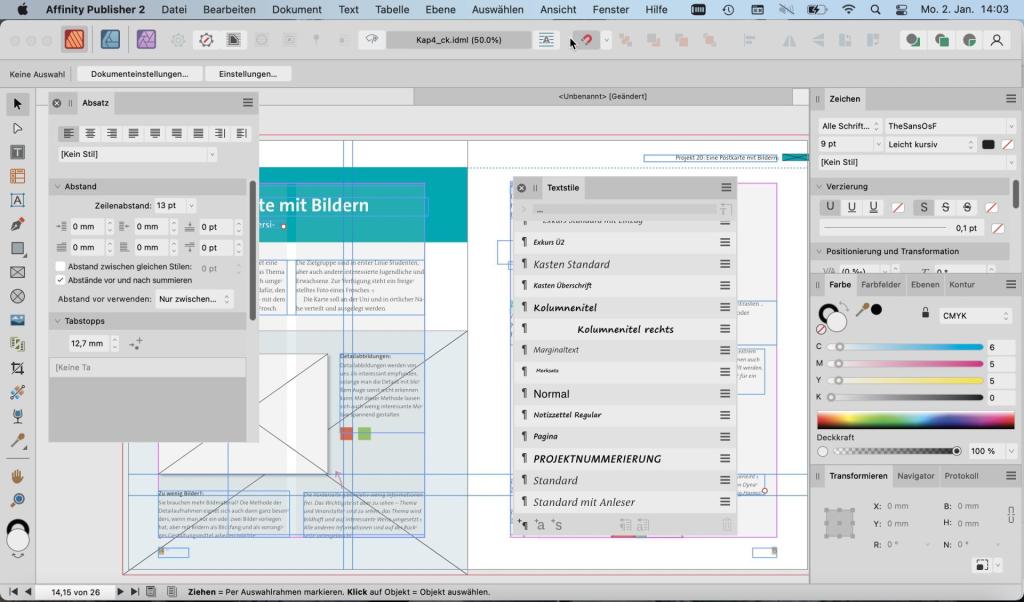Select the Pen tool in the left toolbar
1024x602 pixels.
[x=16, y=223]
